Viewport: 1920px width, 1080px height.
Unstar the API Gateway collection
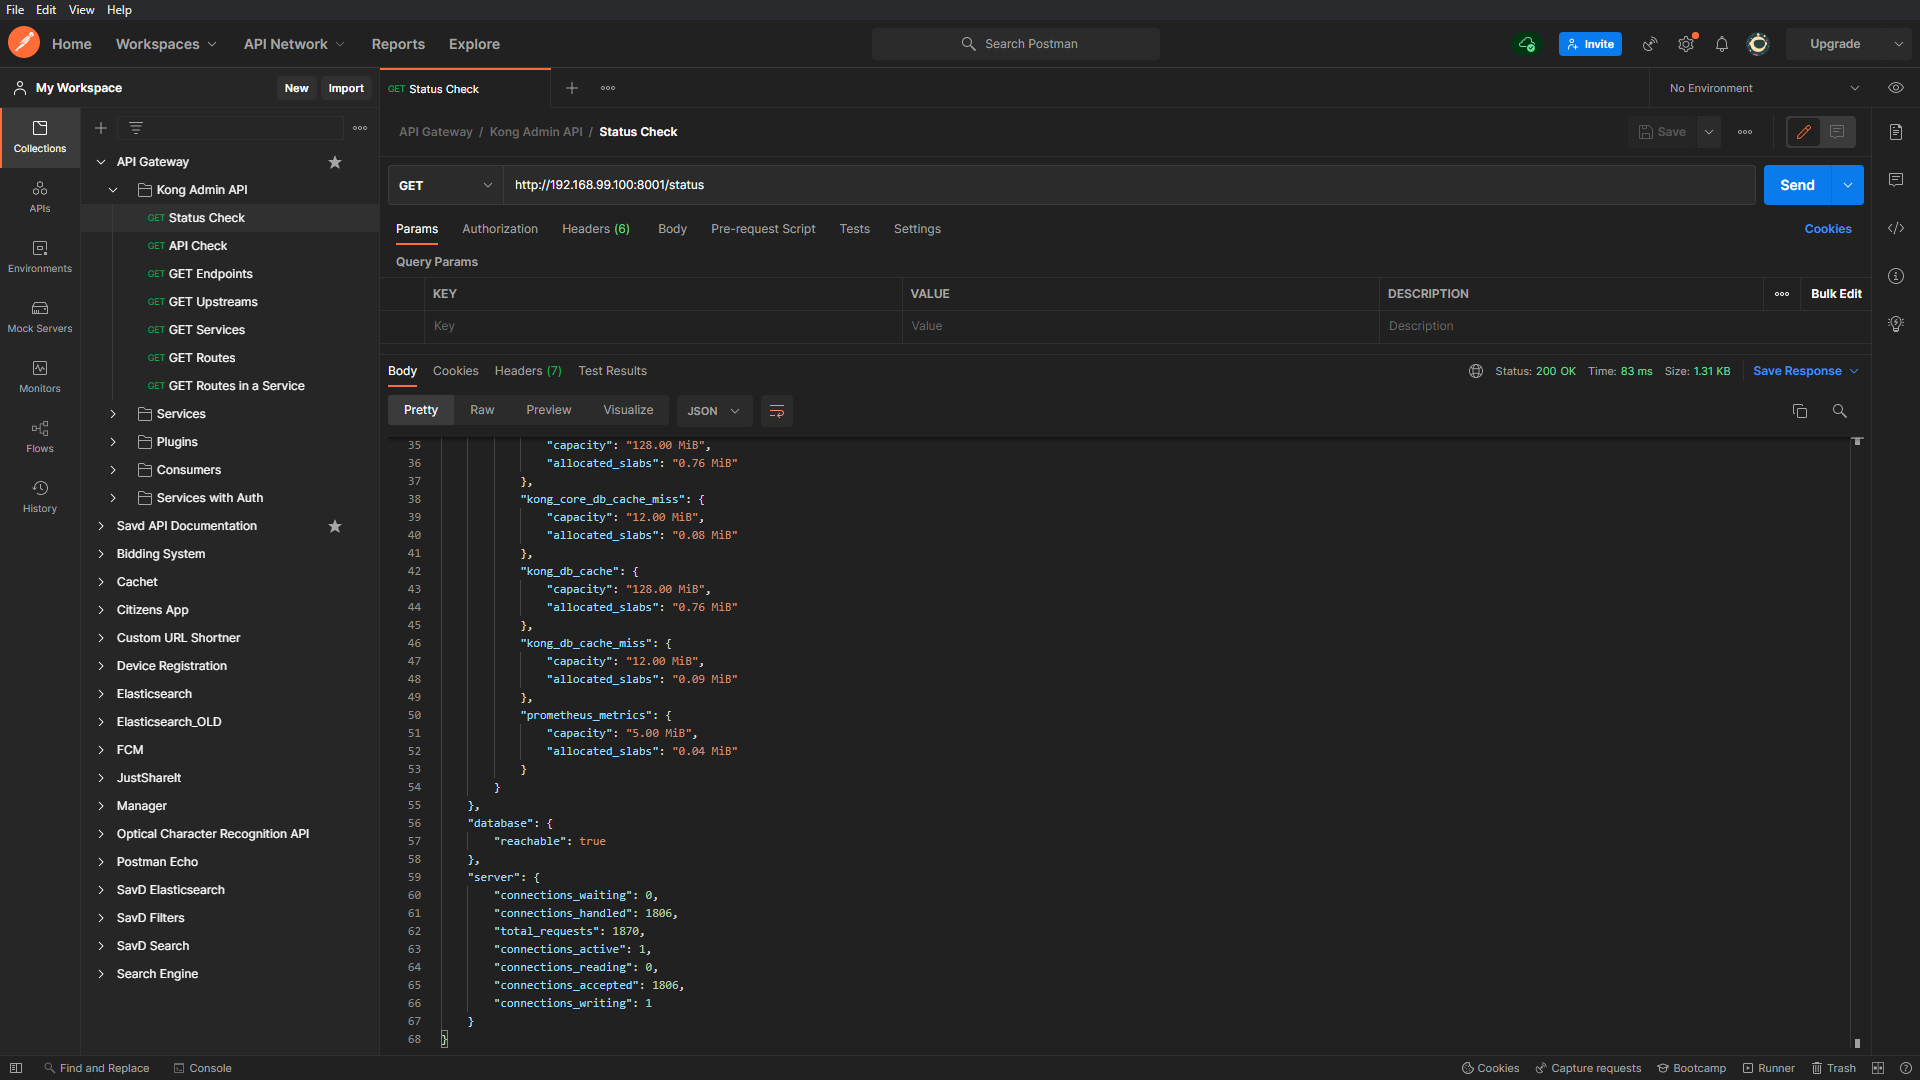click(335, 162)
